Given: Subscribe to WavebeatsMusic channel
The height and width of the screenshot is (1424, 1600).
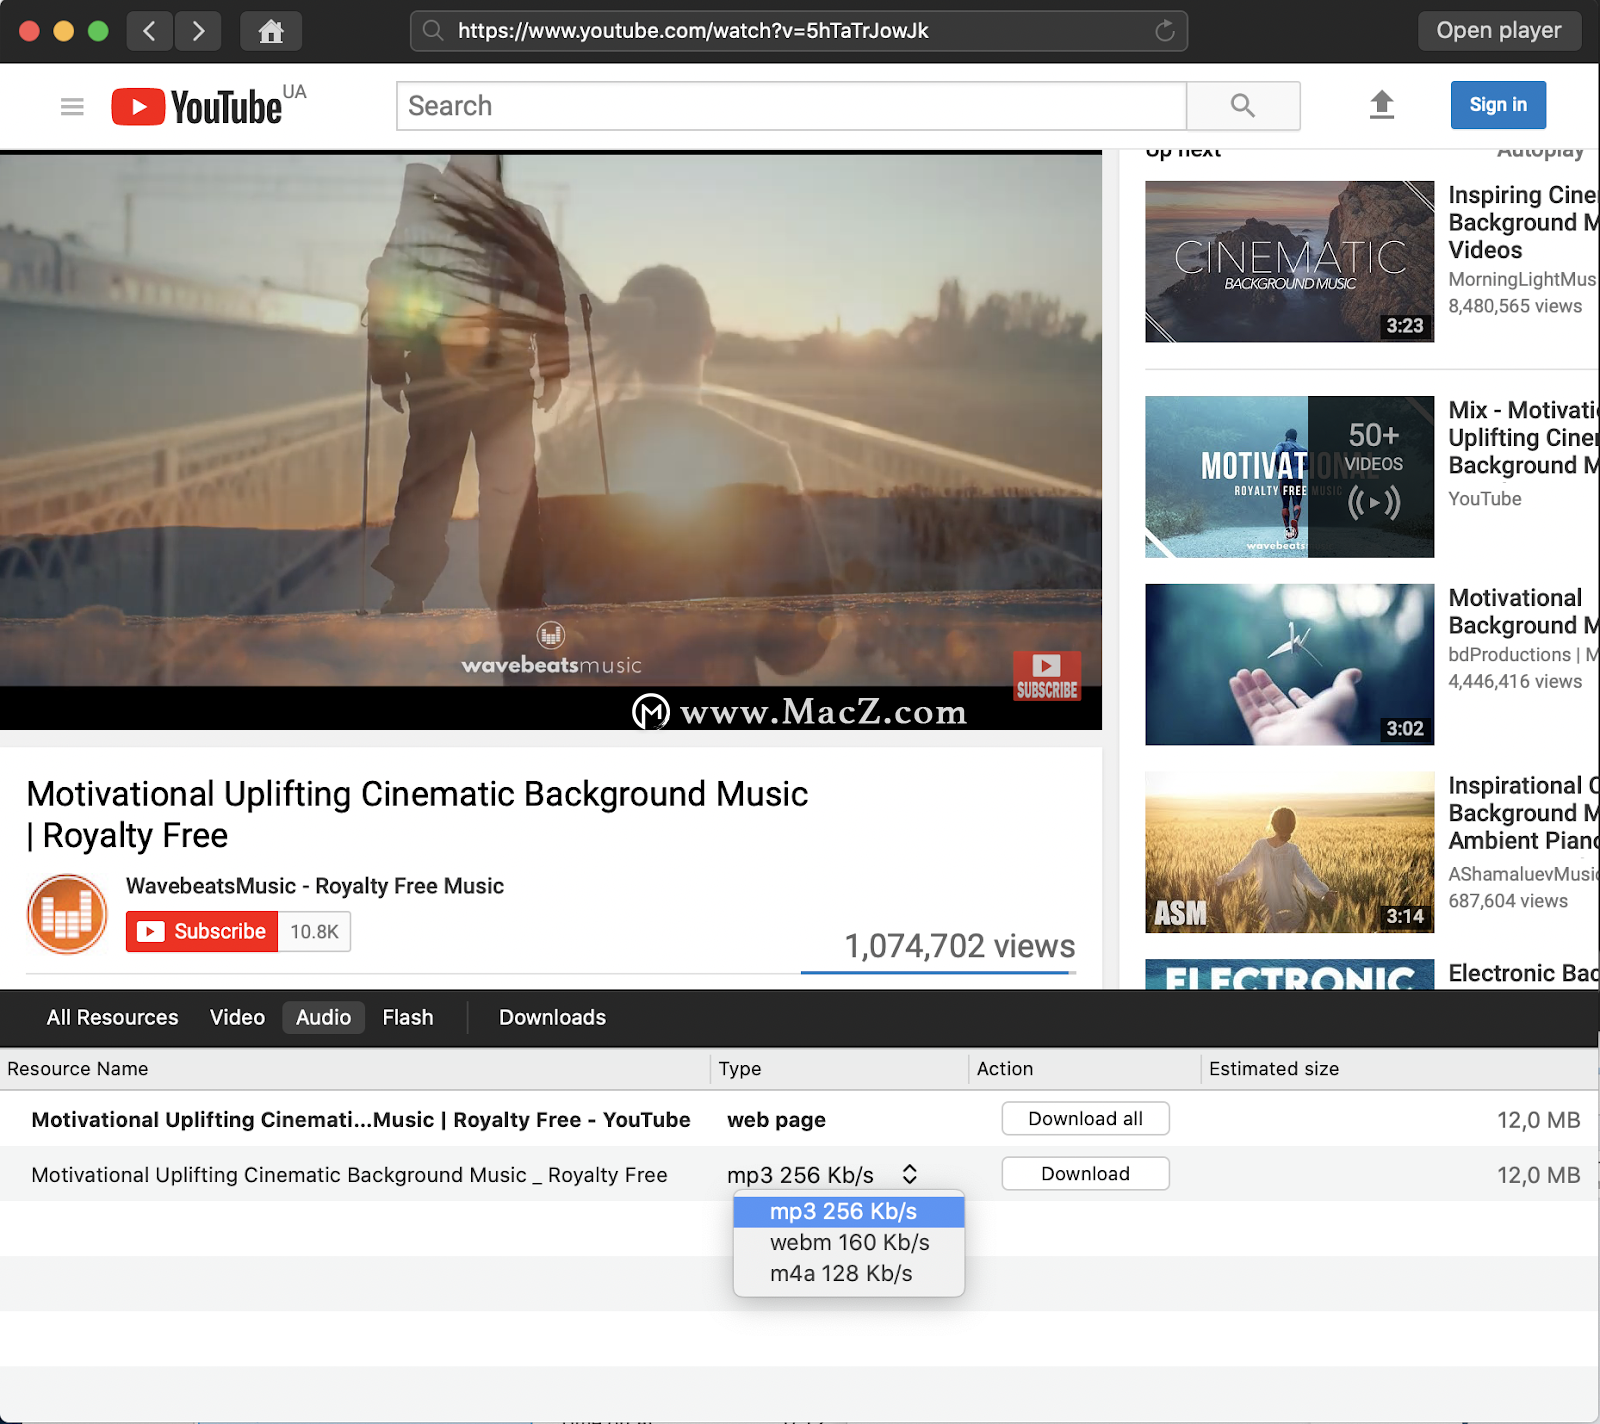Looking at the screenshot, I should (x=202, y=931).
